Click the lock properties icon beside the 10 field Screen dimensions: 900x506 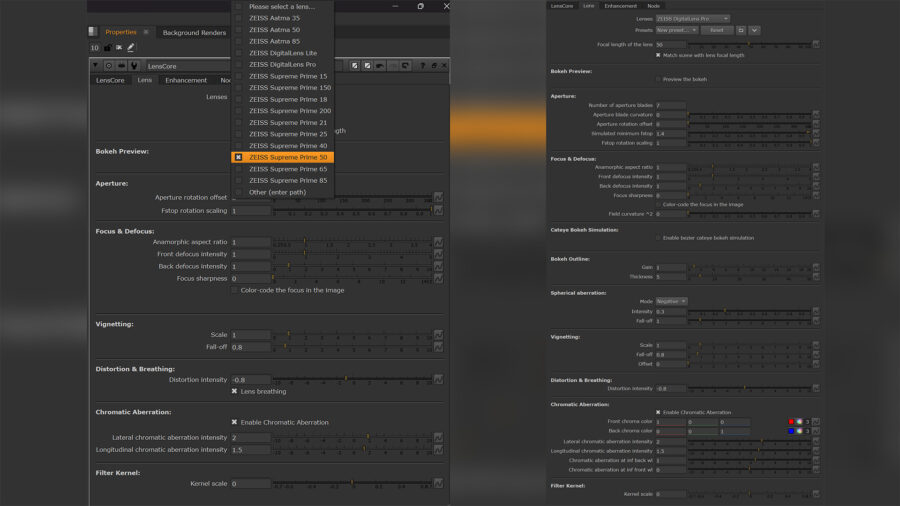click(107, 48)
